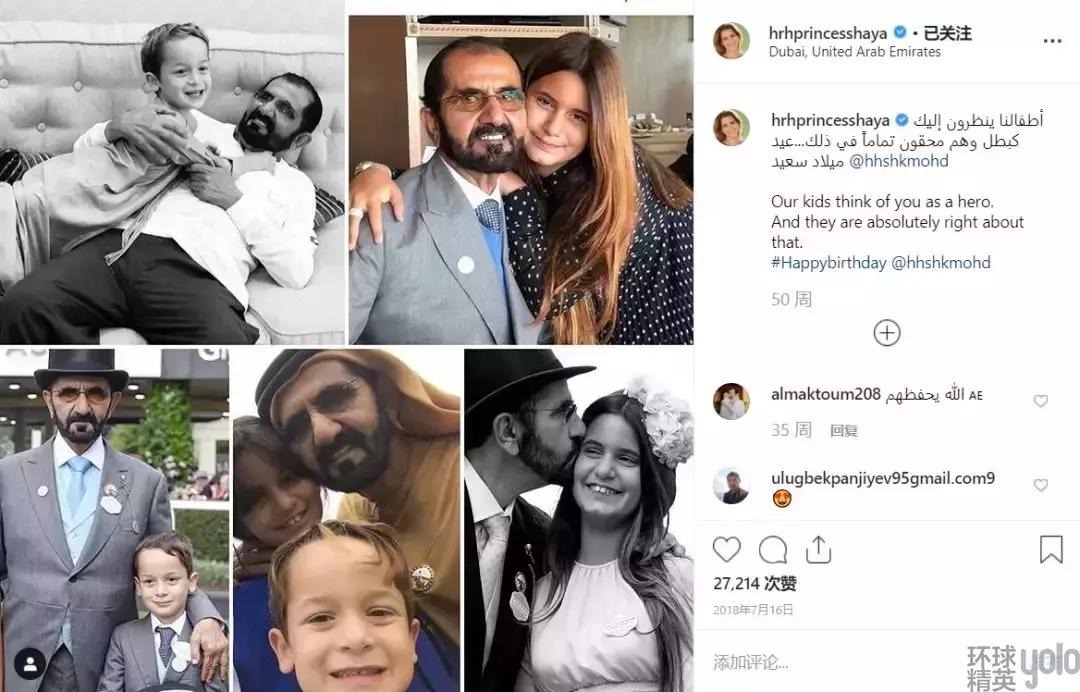Open ulugbekpanjiyev95gmail.com9's avatar
Screen dimensions: 1080x692
pos(732,486)
